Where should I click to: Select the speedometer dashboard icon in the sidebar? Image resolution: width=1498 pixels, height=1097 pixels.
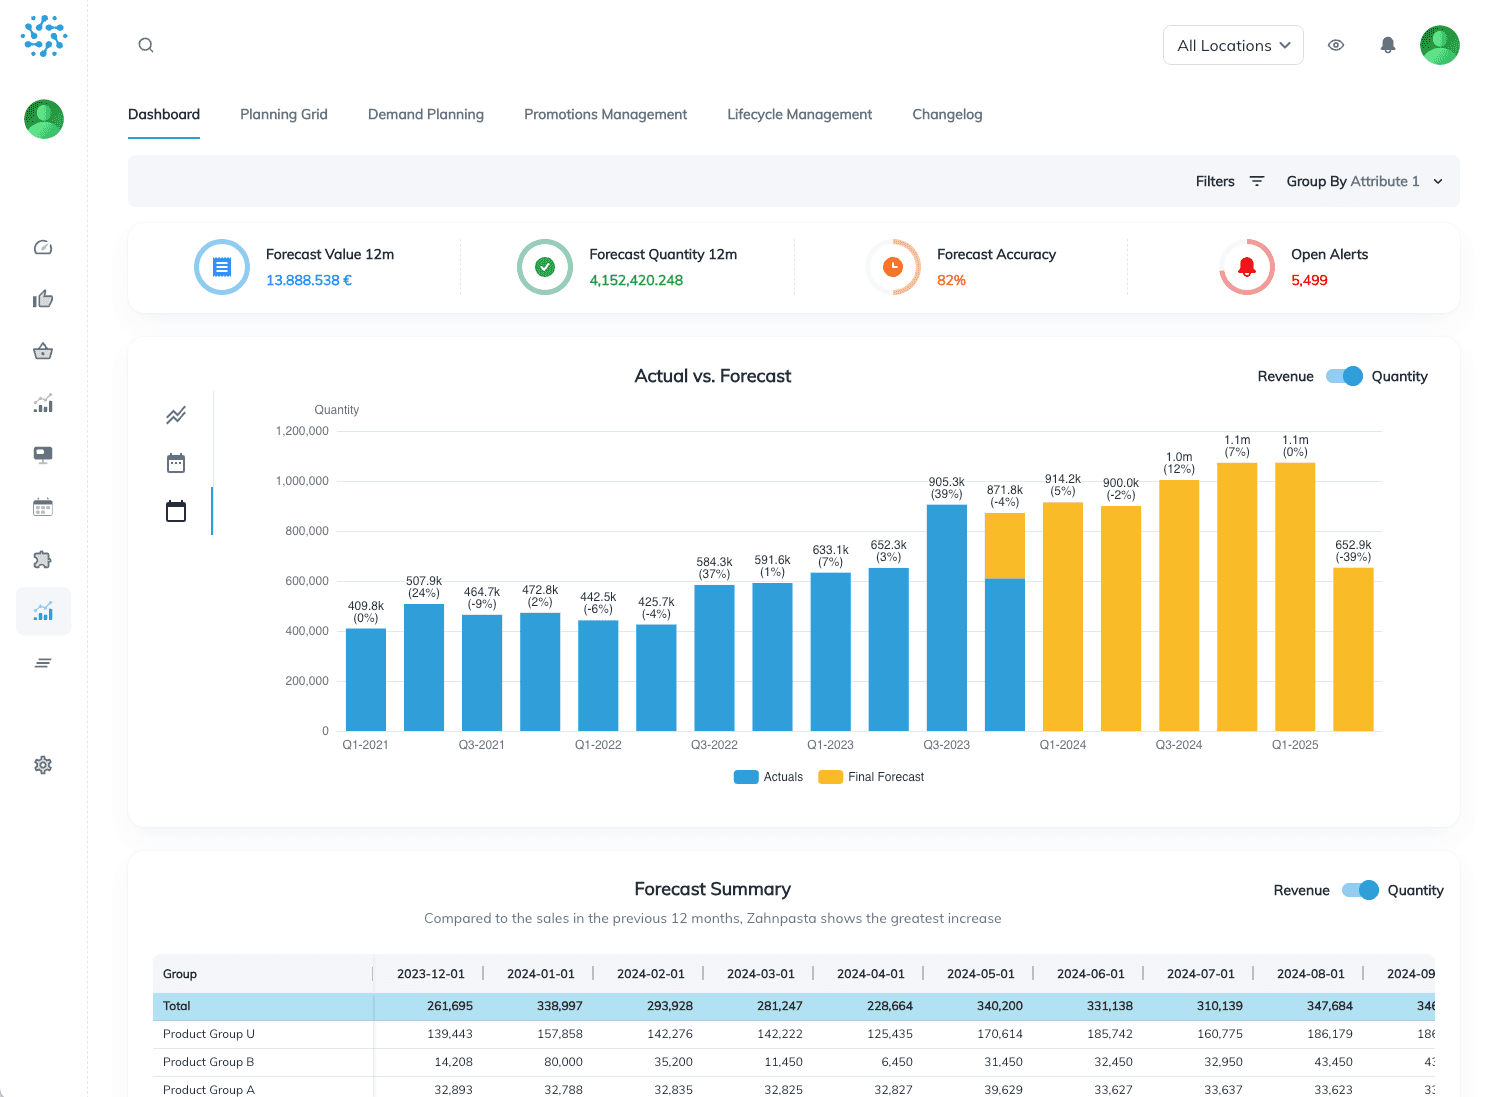tap(43, 247)
